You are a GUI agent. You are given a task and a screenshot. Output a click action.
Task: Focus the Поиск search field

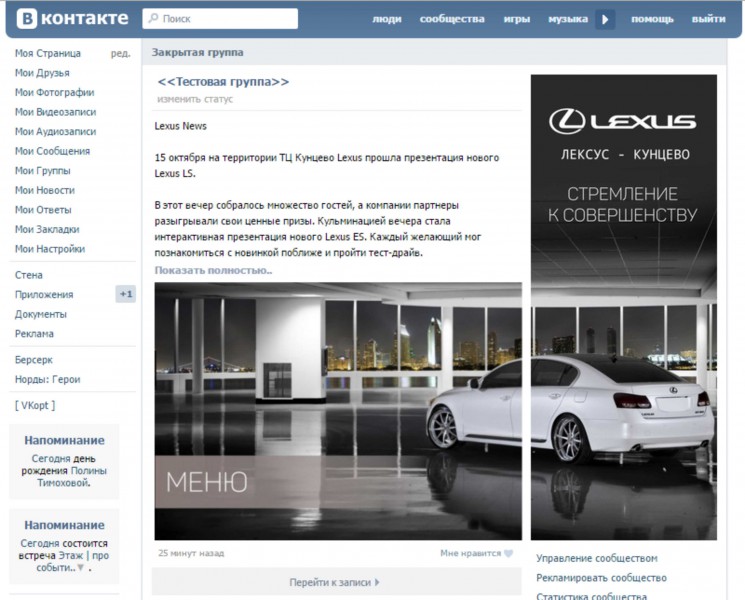(220, 19)
